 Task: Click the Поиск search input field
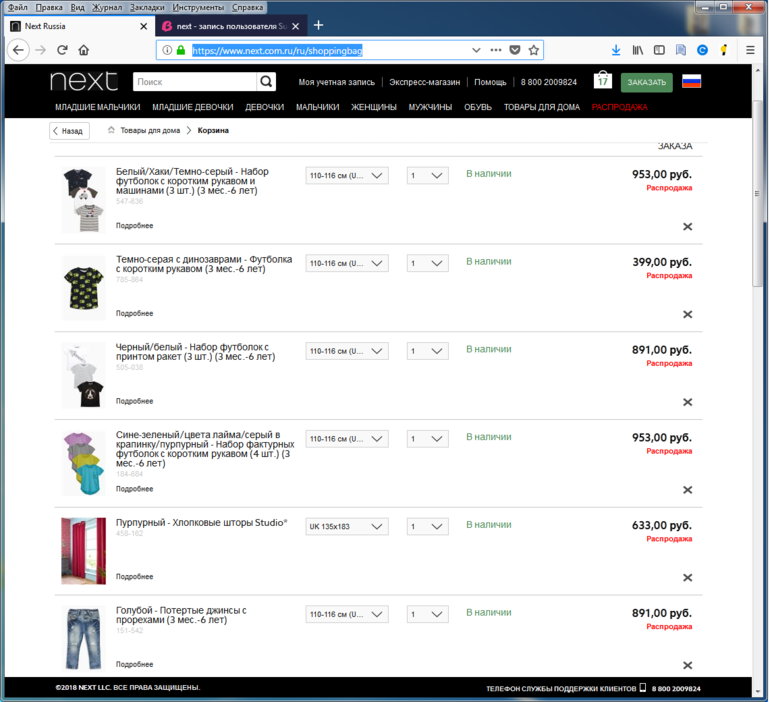coord(194,82)
